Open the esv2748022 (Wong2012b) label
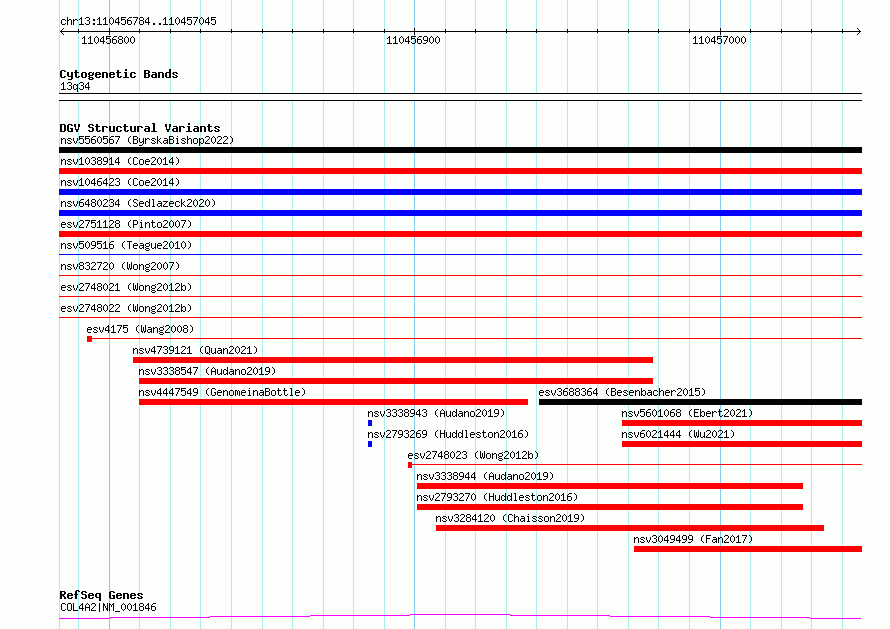The height and width of the screenshot is (629, 890). [126, 308]
